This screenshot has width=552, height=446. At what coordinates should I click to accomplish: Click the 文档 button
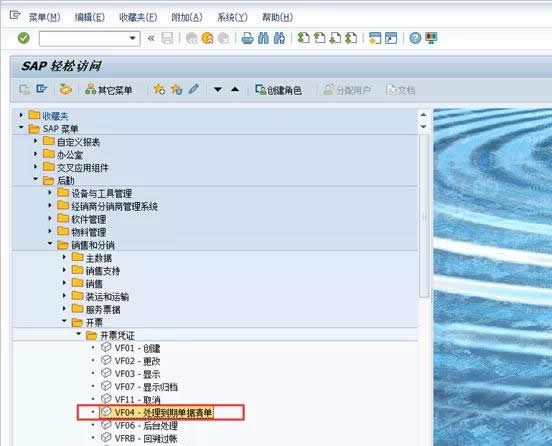point(401,90)
